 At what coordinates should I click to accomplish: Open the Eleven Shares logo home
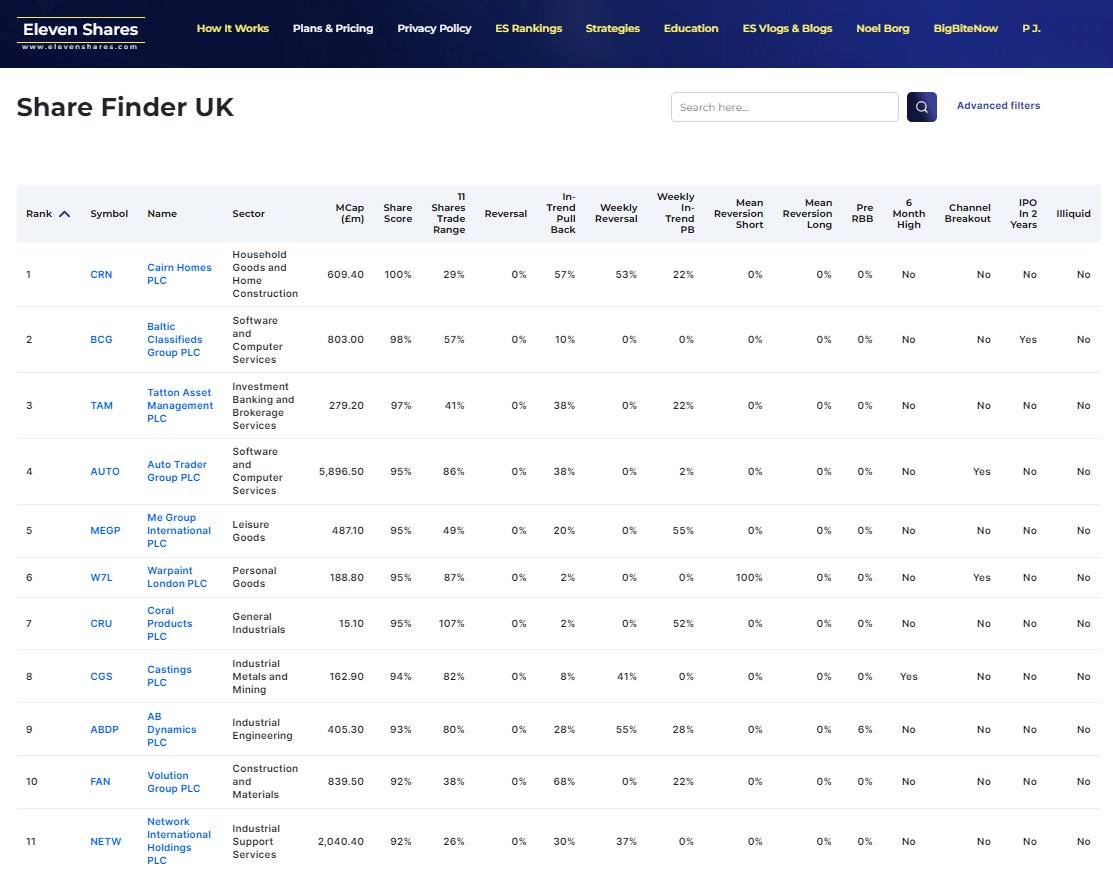tap(80, 34)
